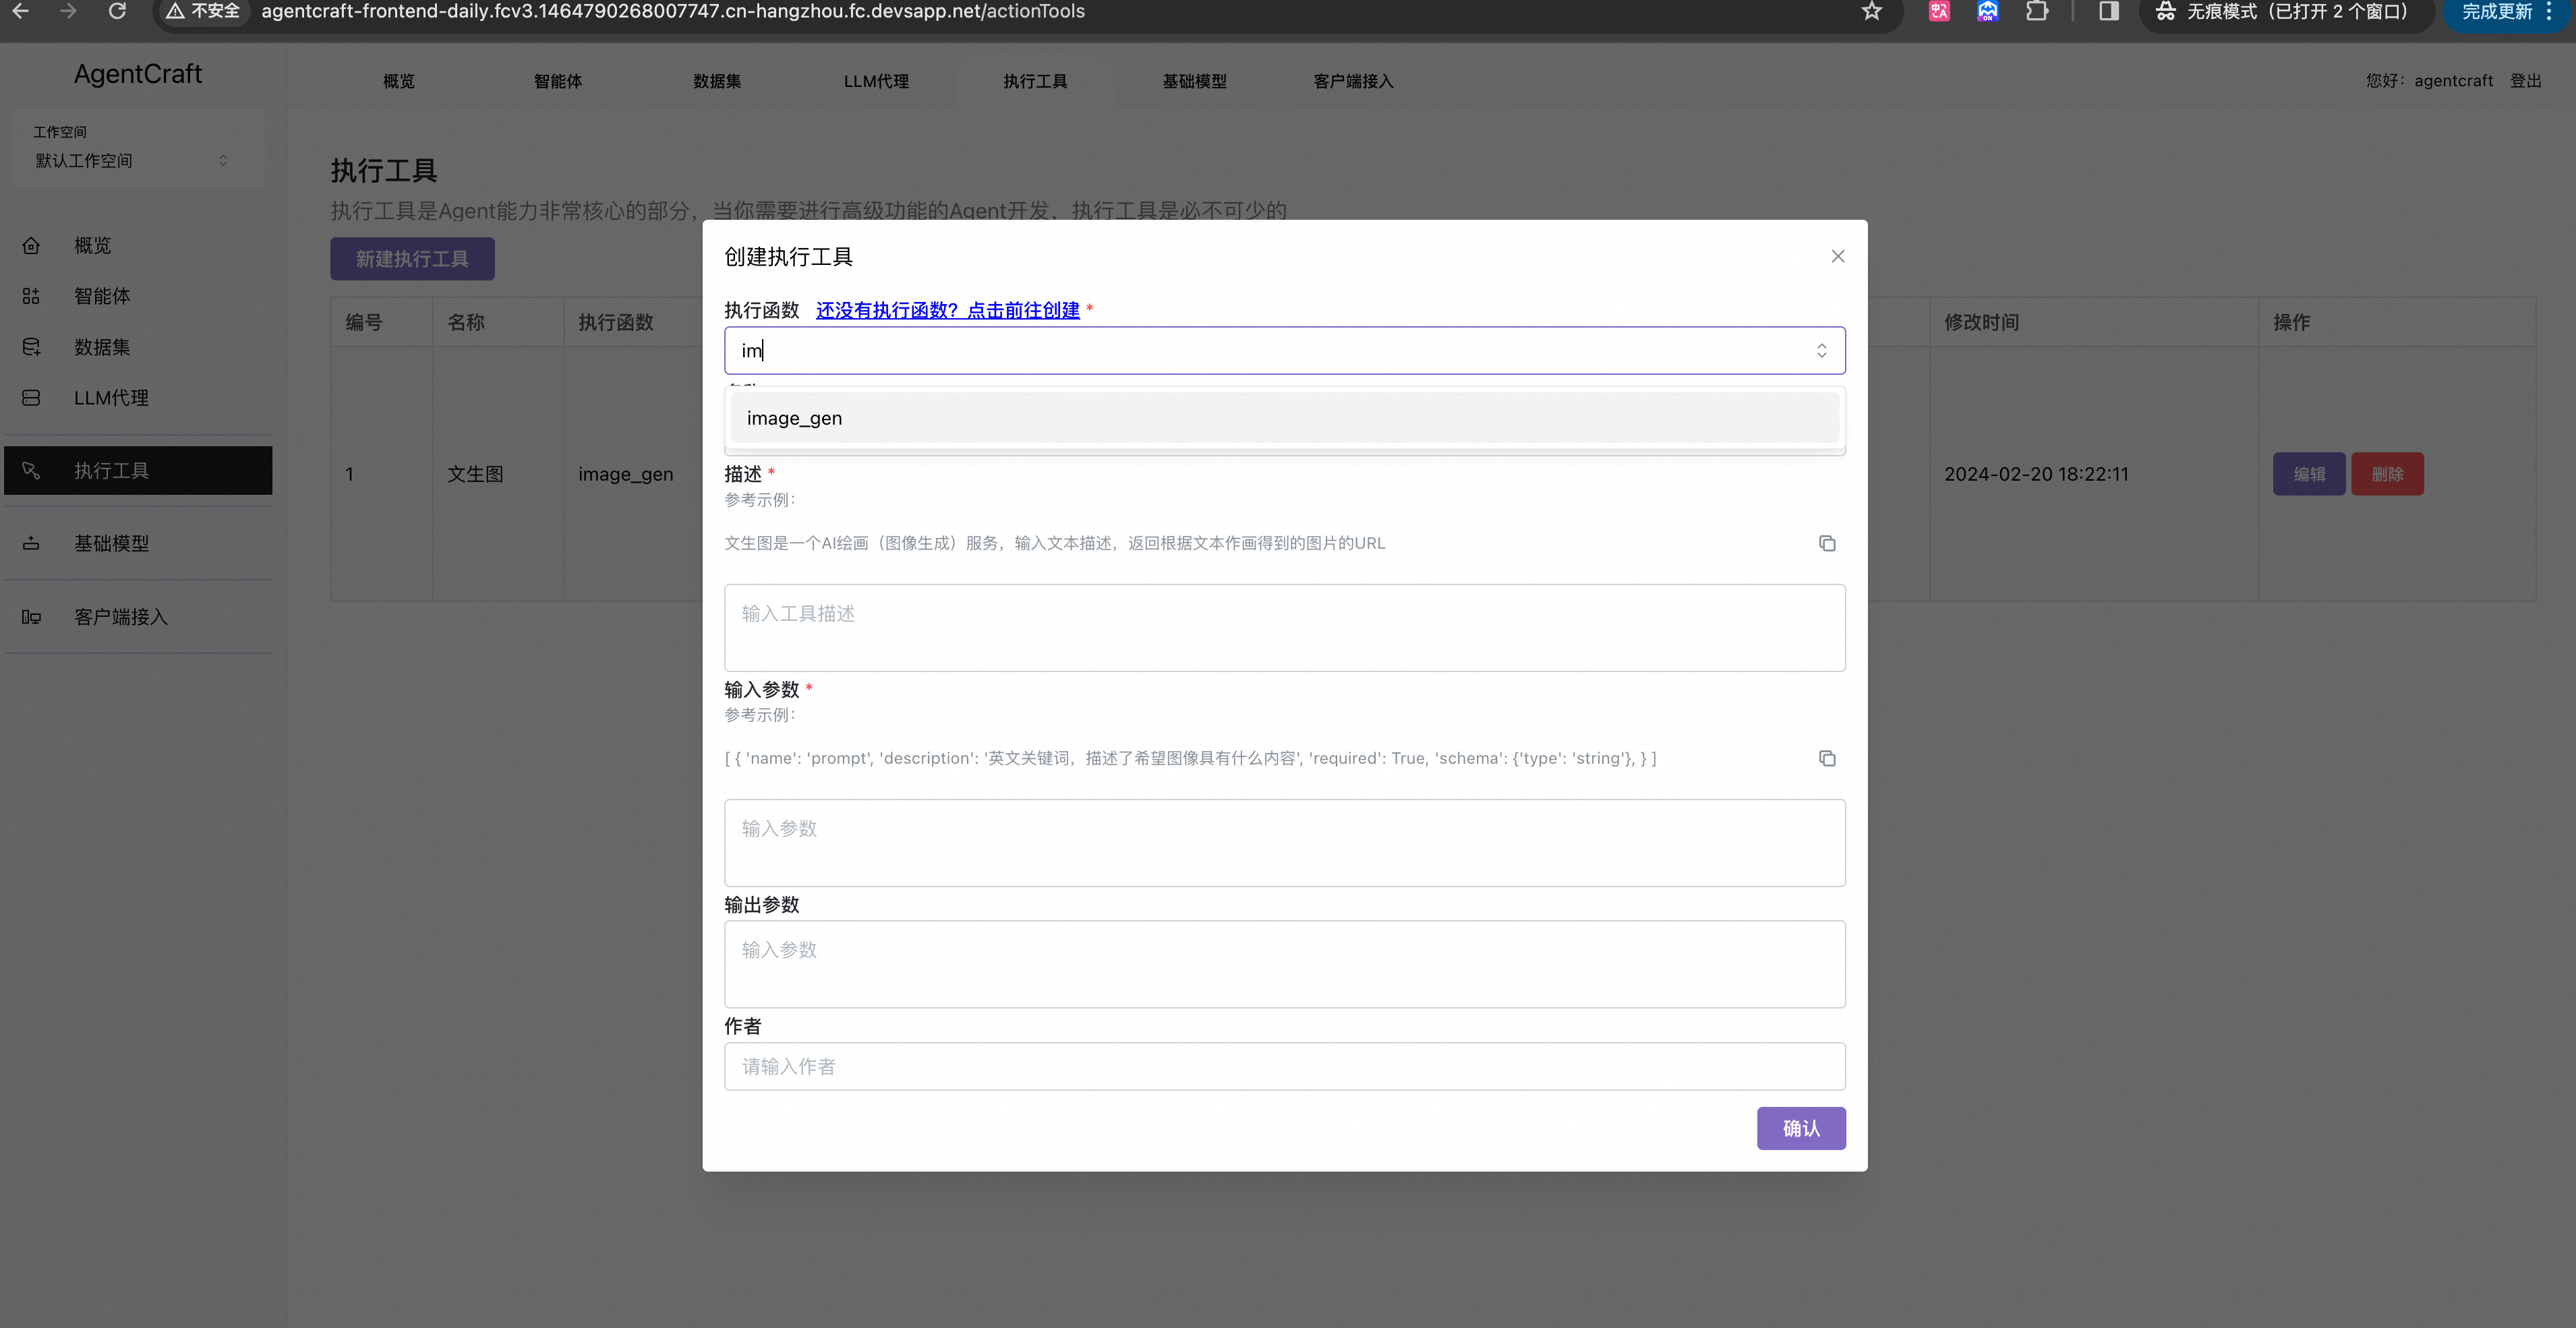Expand the 默认工作空间 workspace selector
This screenshot has height=1328, width=2576.
(132, 160)
